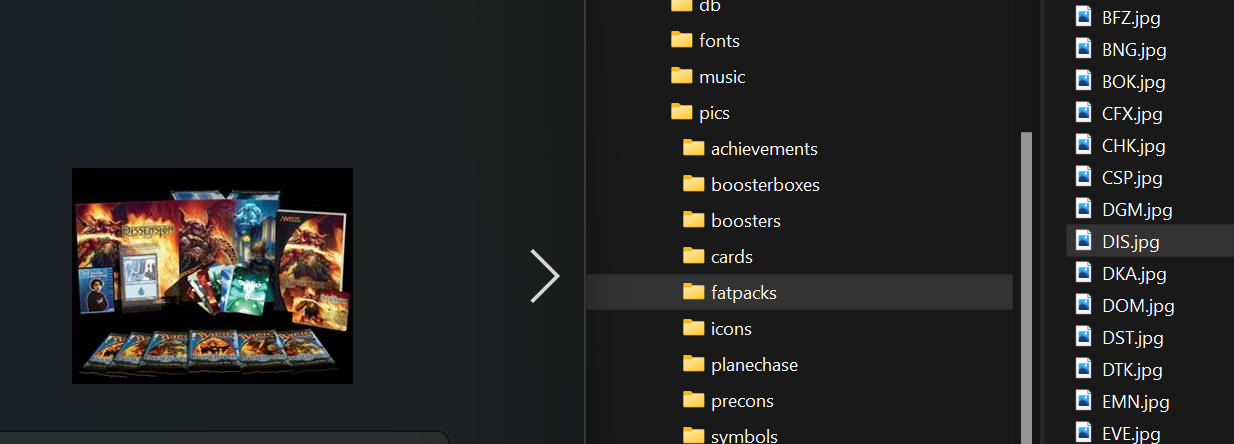The height and width of the screenshot is (444, 1234).
Task: Click the DKA.jpg file icon
Action: (1083, 272)
